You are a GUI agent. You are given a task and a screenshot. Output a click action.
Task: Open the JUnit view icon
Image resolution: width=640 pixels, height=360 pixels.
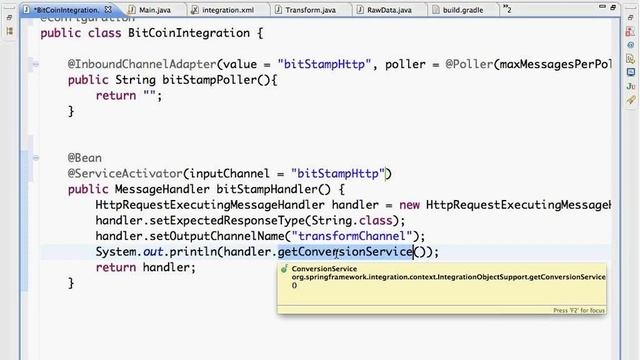(631, 86)
